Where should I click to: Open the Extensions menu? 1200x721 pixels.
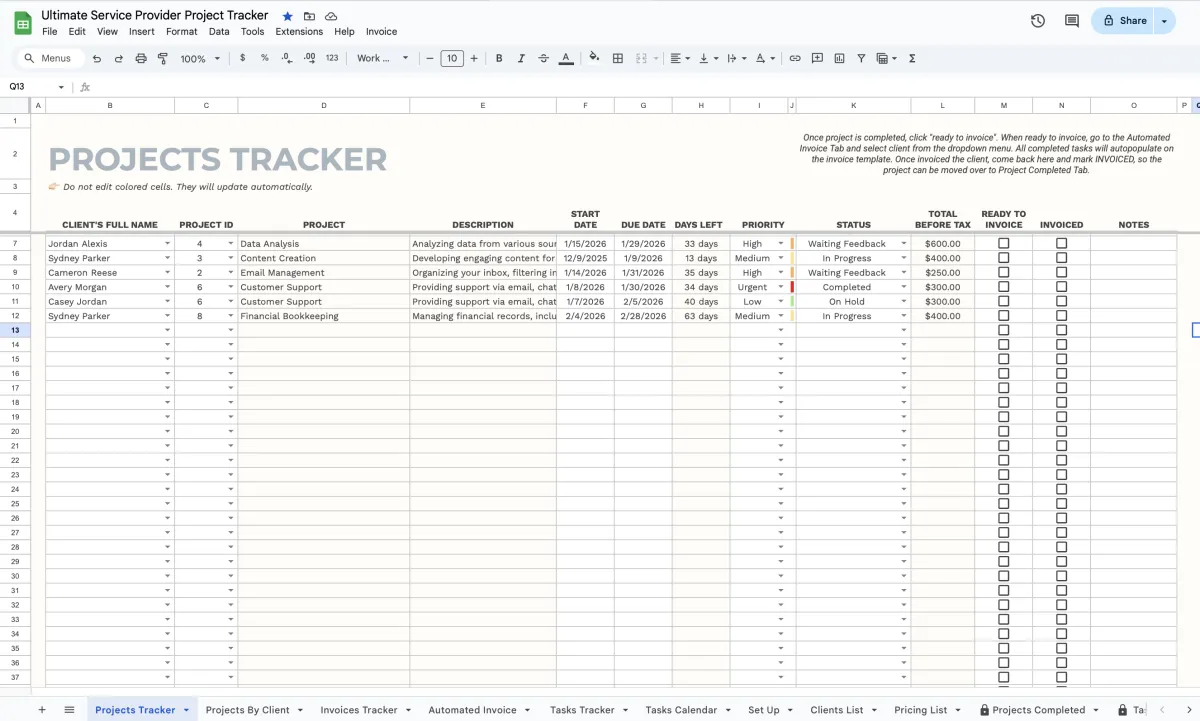[299, 32]
